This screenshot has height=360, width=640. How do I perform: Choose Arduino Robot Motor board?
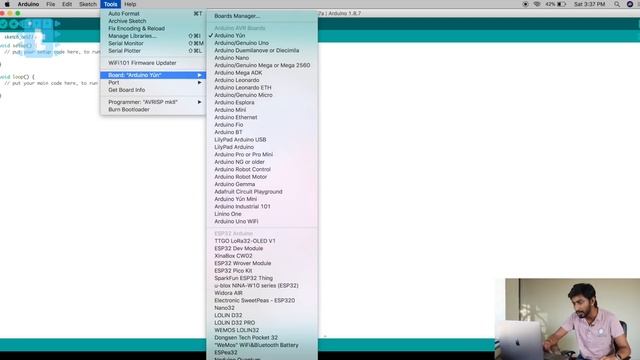(262, 177)
